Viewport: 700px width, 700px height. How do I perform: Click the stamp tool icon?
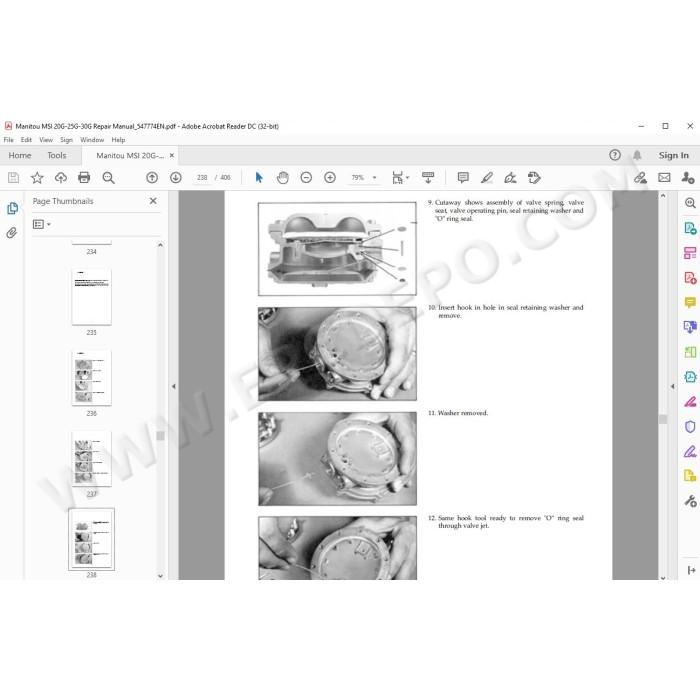534,178
